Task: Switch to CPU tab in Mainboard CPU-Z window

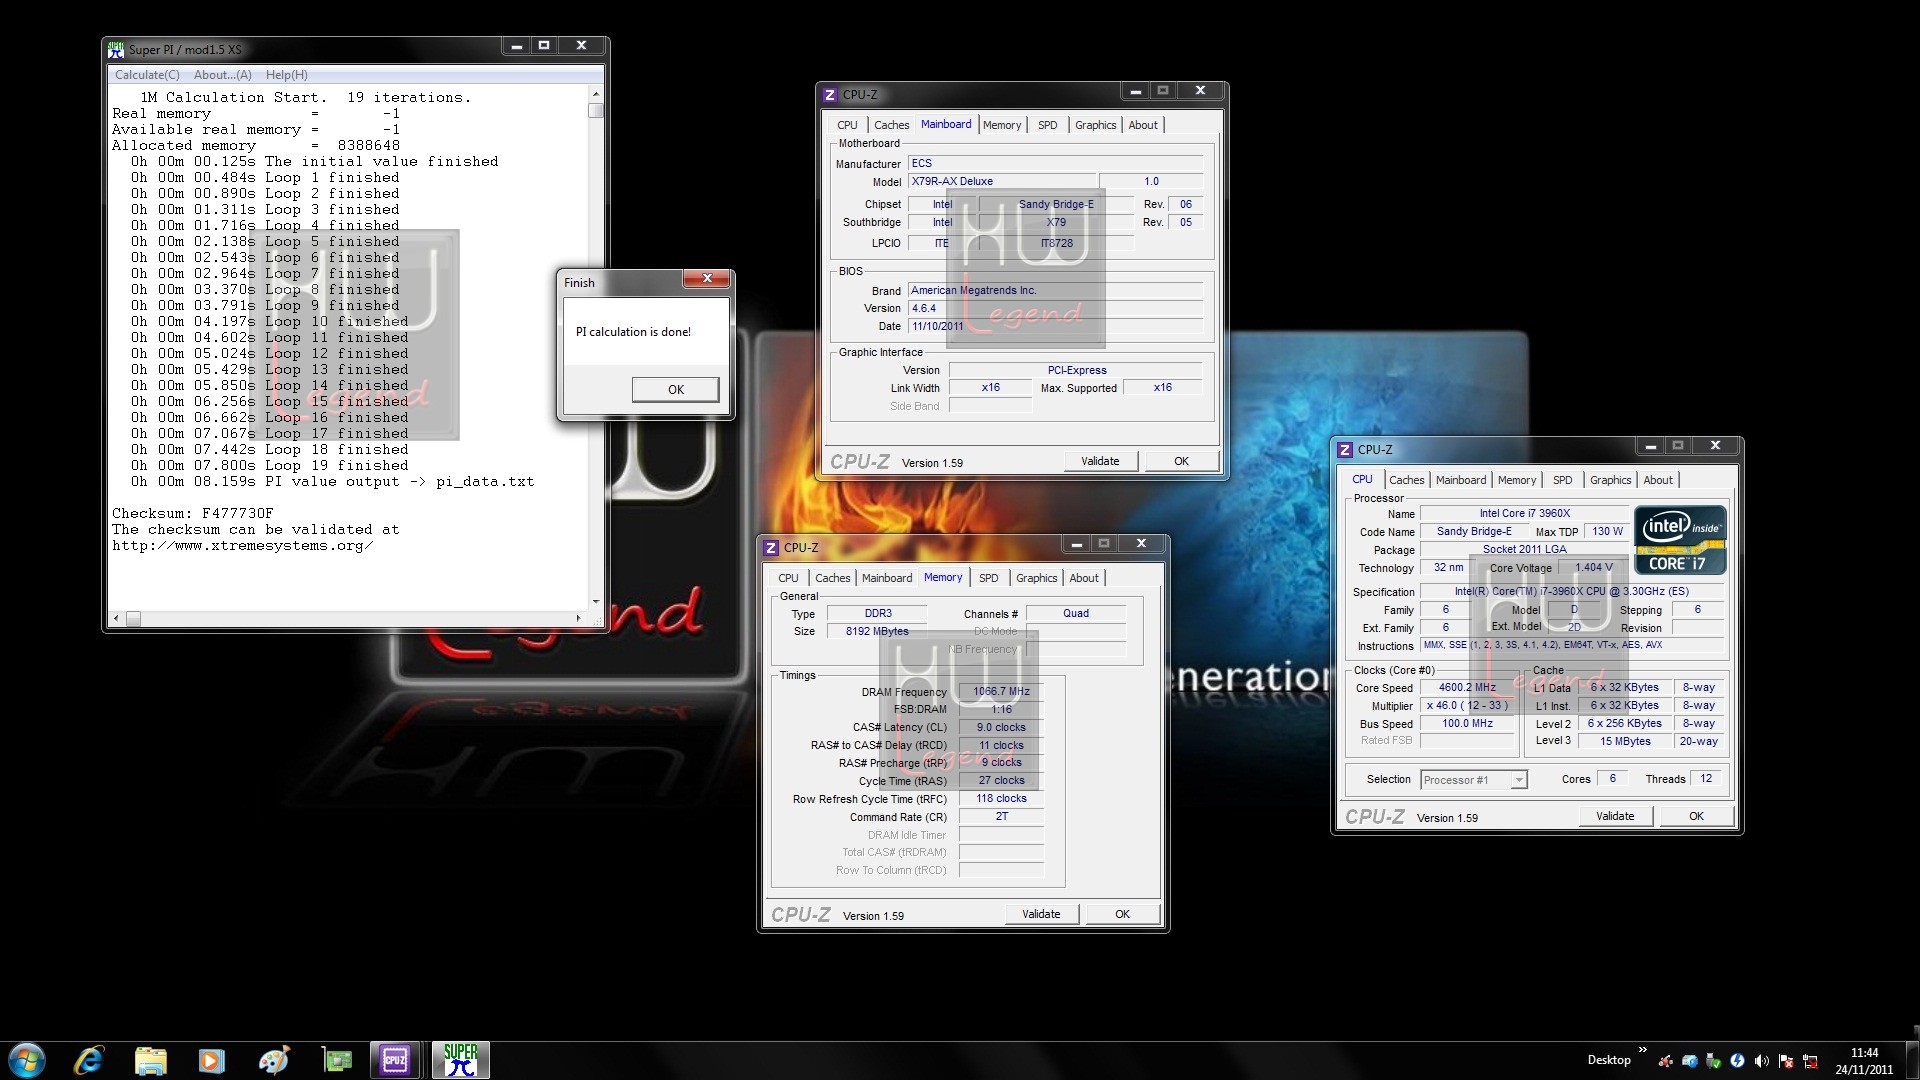Action: 847,125
